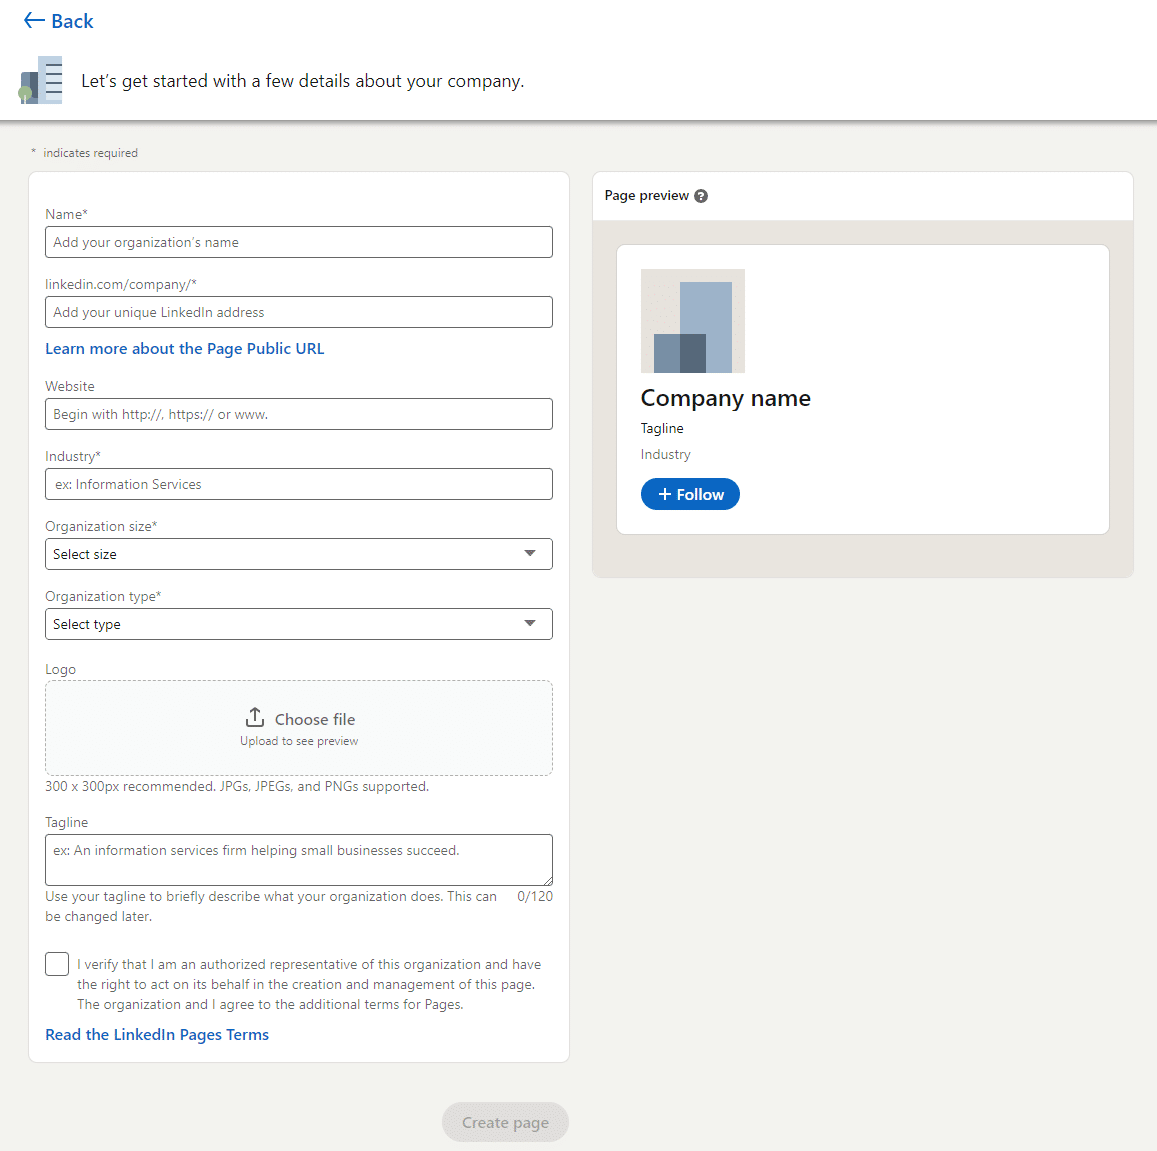Viewport: 1157px width, 1151px height.
Task: Click the Create page button
Action: [x=505, y=1122]
